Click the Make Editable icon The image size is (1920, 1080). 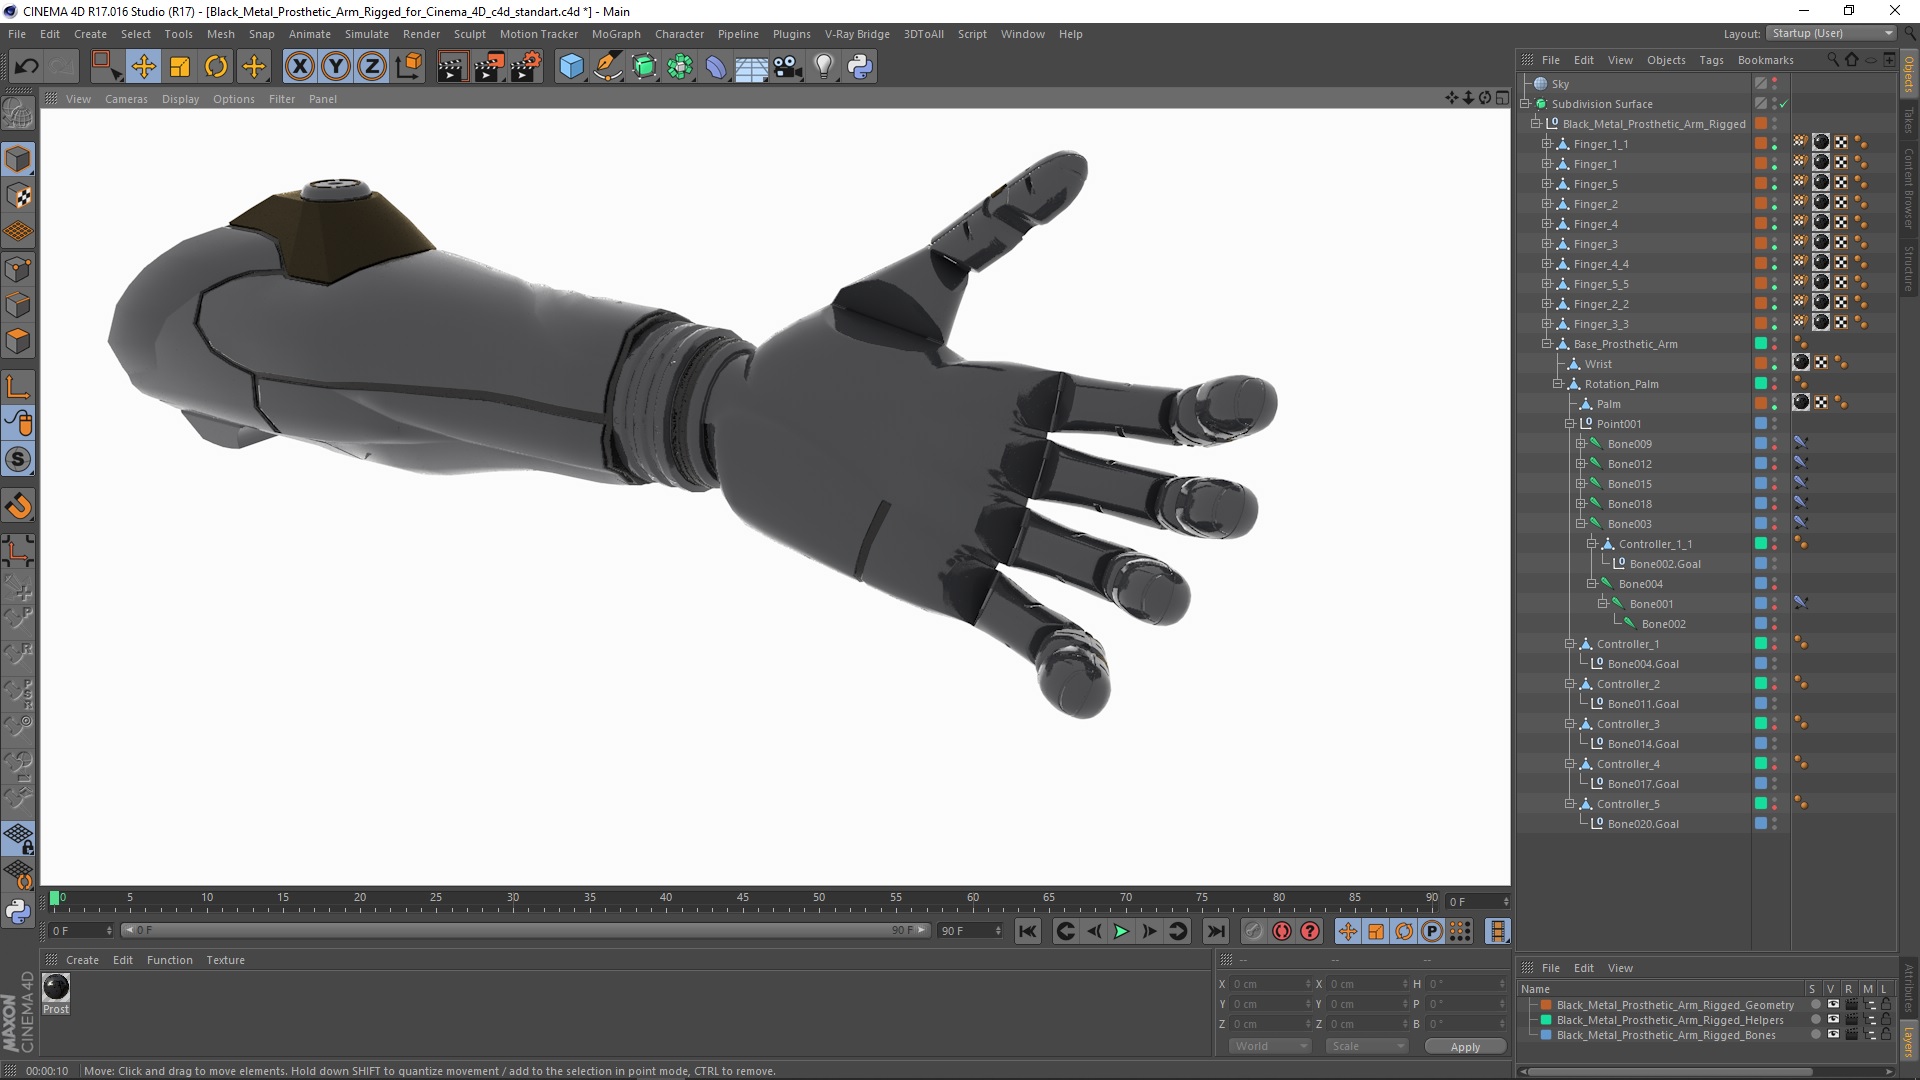(x=18, y=115)
